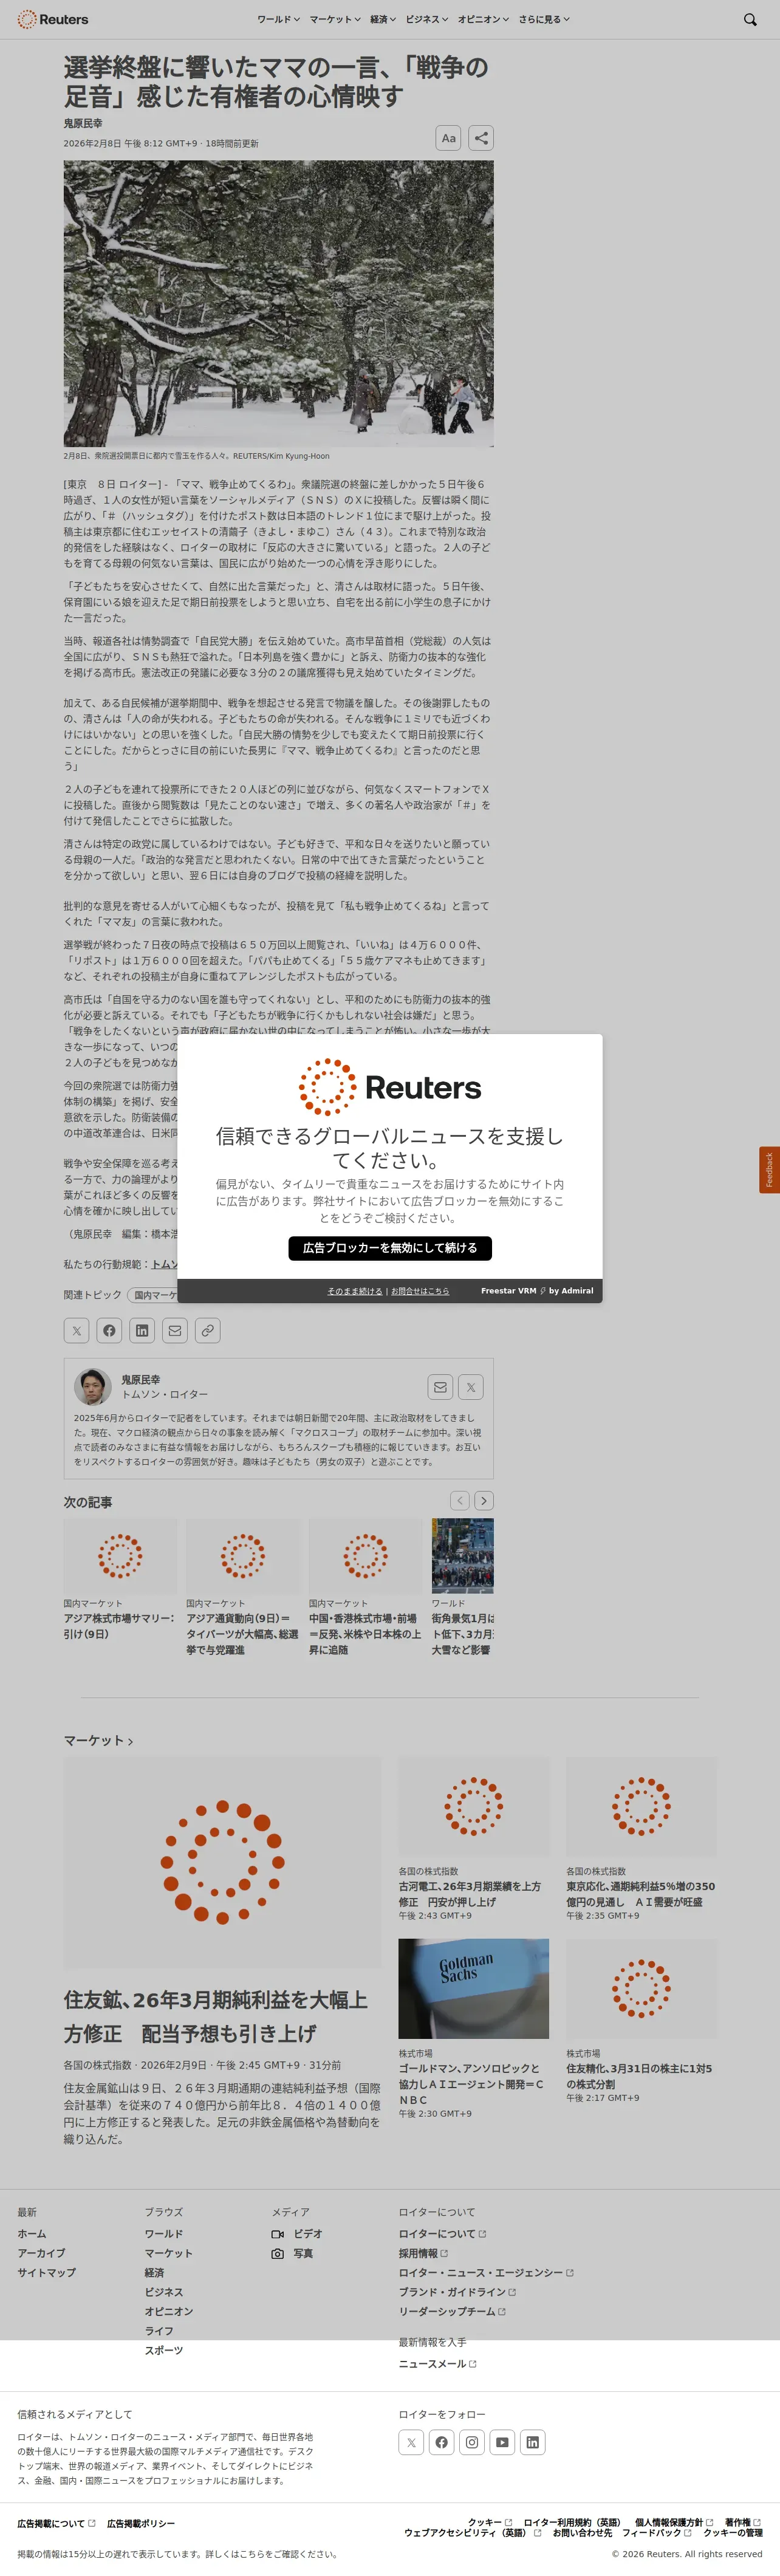Open the Reuters home logo
Viewport: 780px width, 2576px height.
53,19
